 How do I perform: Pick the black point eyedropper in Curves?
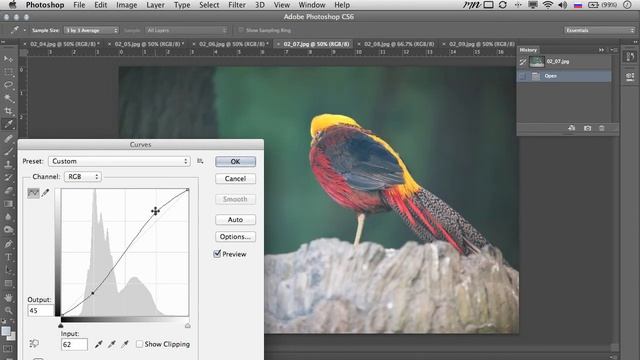point(98,344)
